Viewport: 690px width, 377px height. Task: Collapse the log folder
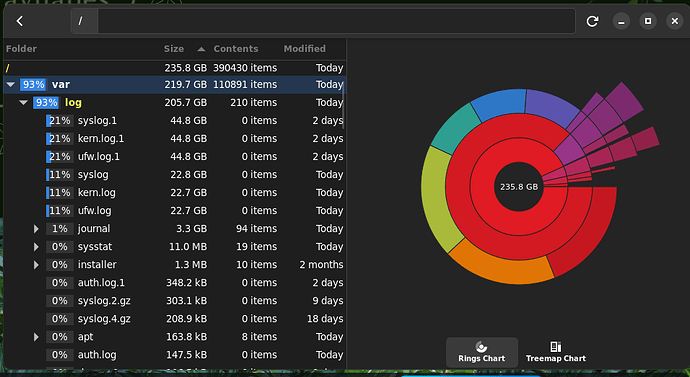(x=23, y=102)
